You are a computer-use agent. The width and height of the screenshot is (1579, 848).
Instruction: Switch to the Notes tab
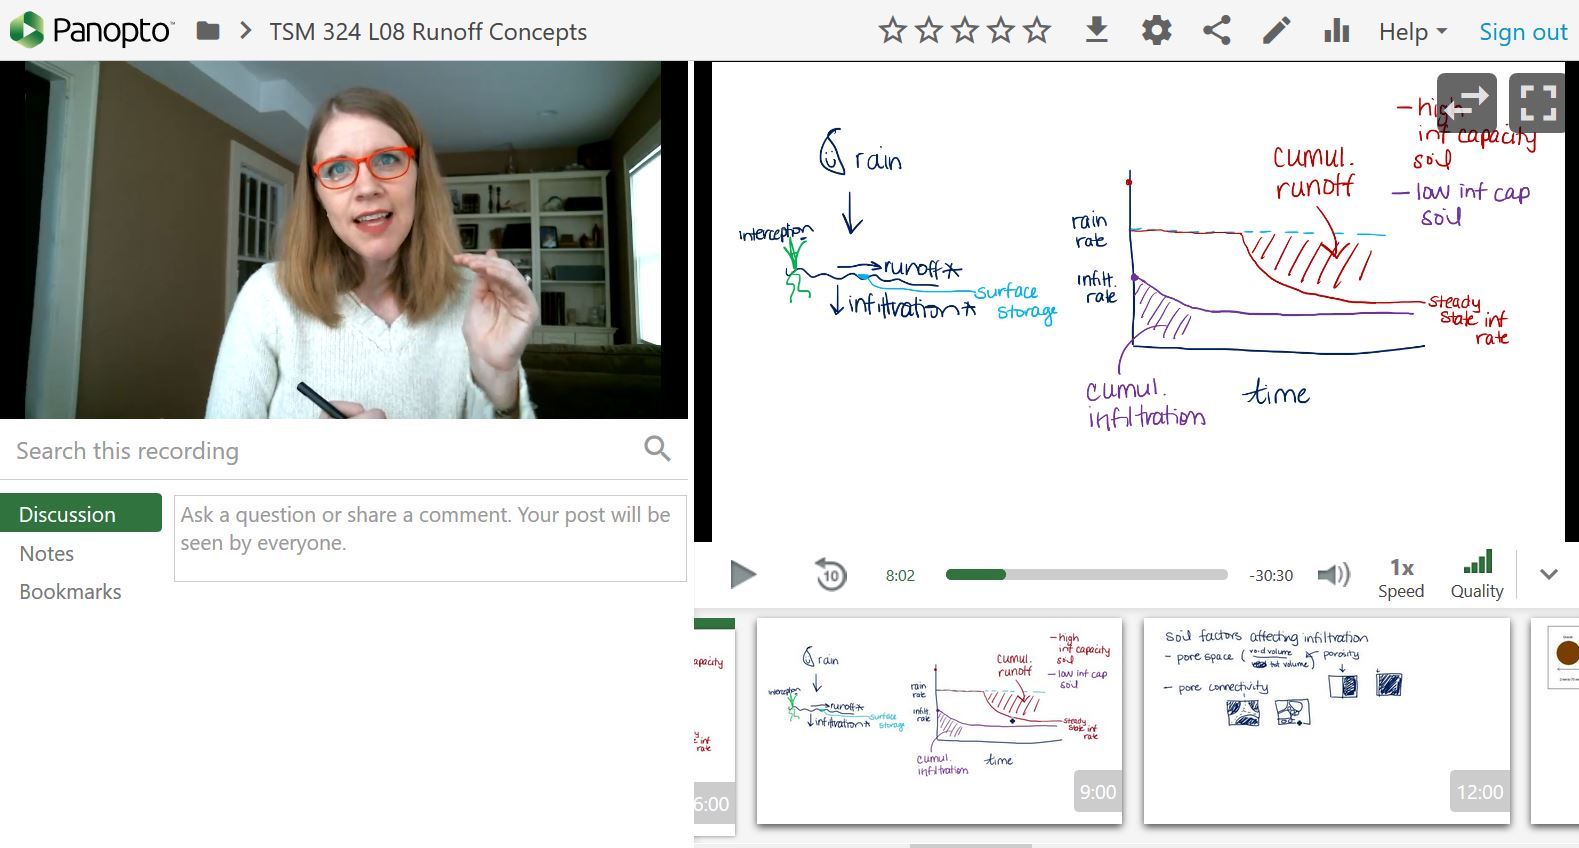(47, 553)
